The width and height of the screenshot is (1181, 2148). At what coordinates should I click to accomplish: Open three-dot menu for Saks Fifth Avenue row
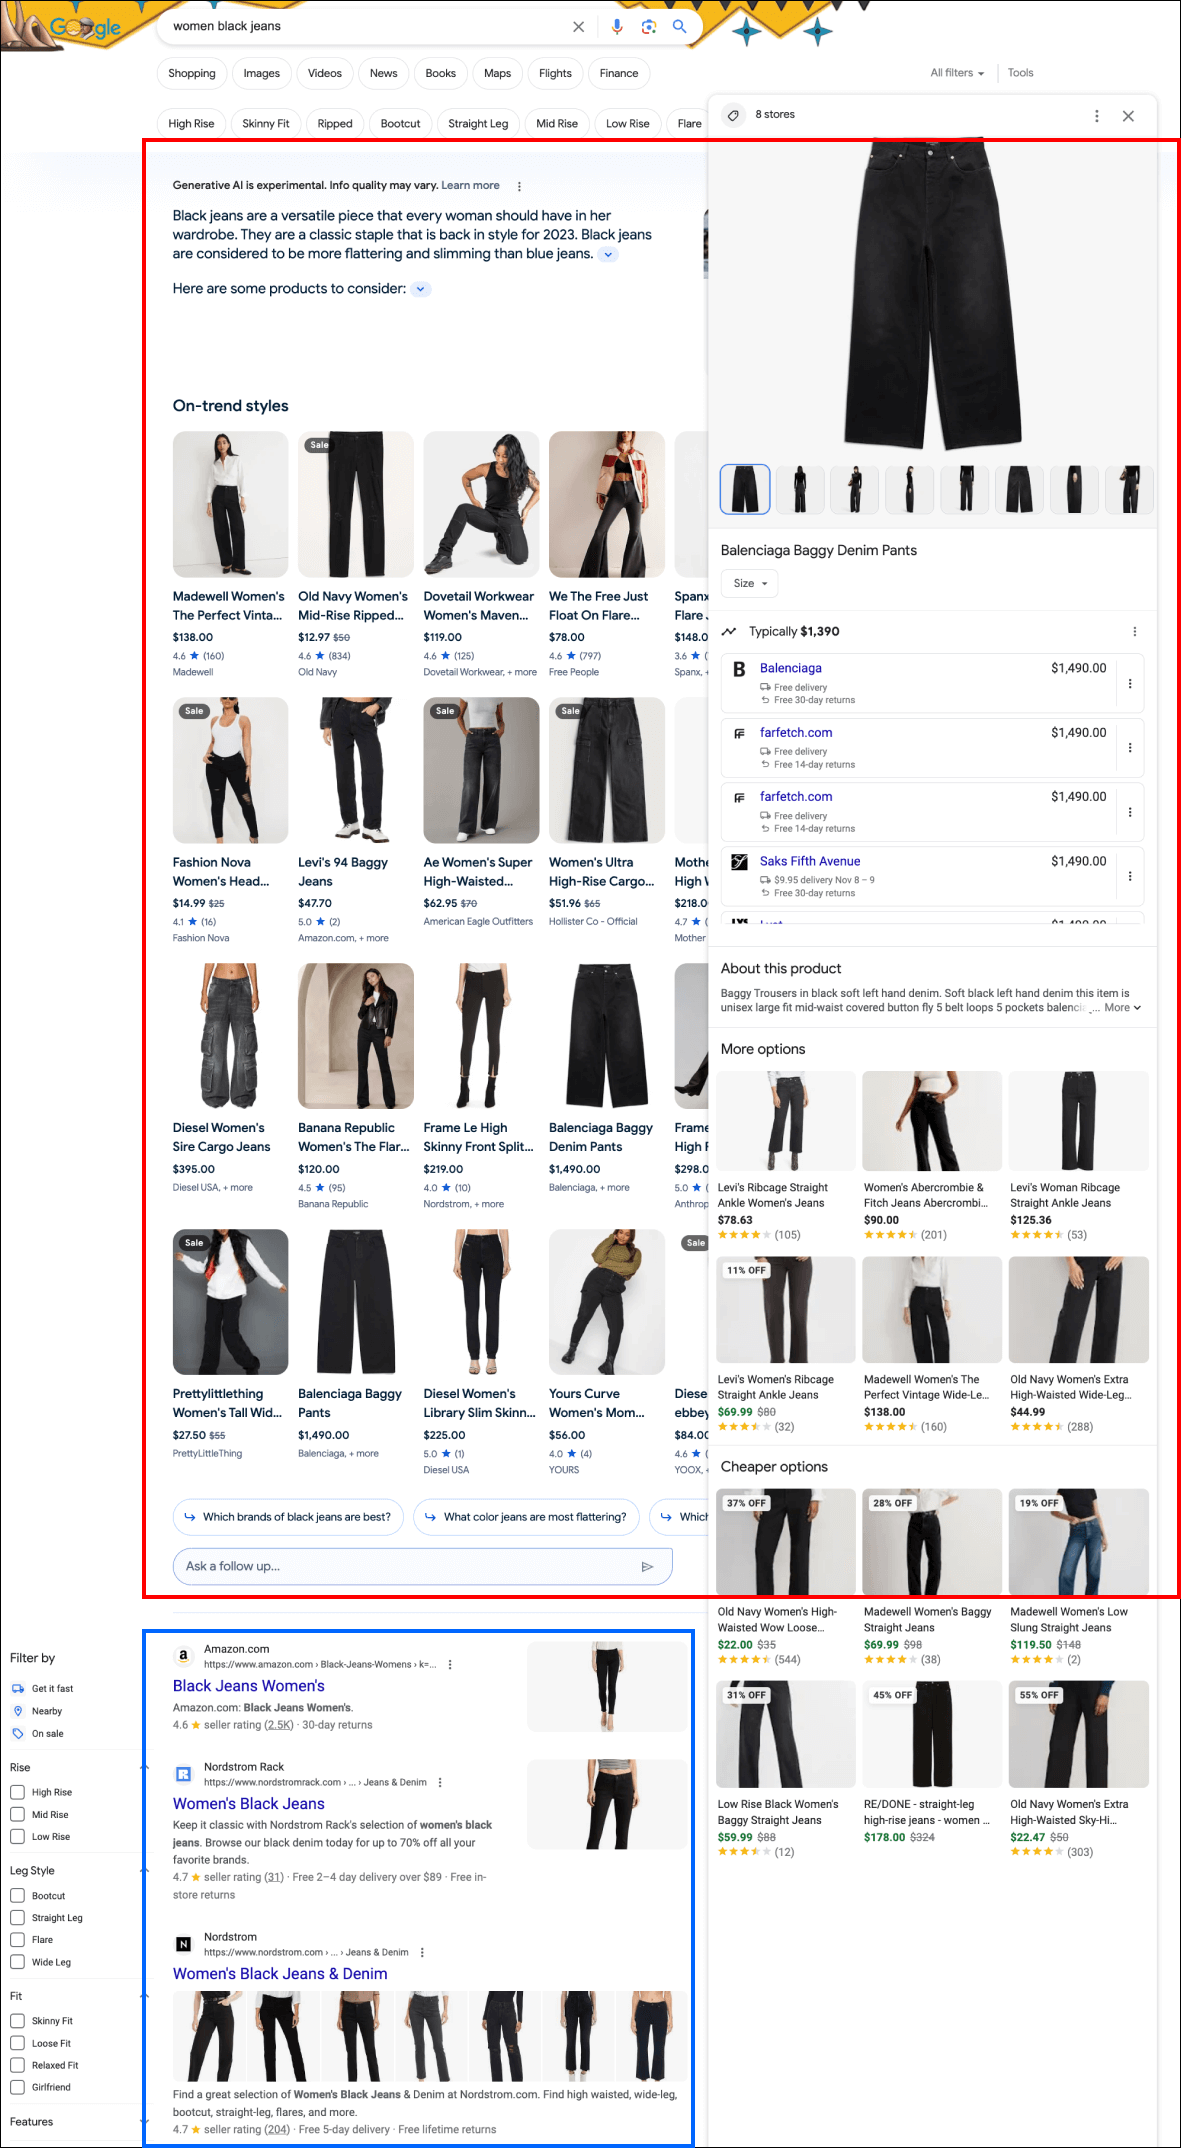[x=1130, y=876]
